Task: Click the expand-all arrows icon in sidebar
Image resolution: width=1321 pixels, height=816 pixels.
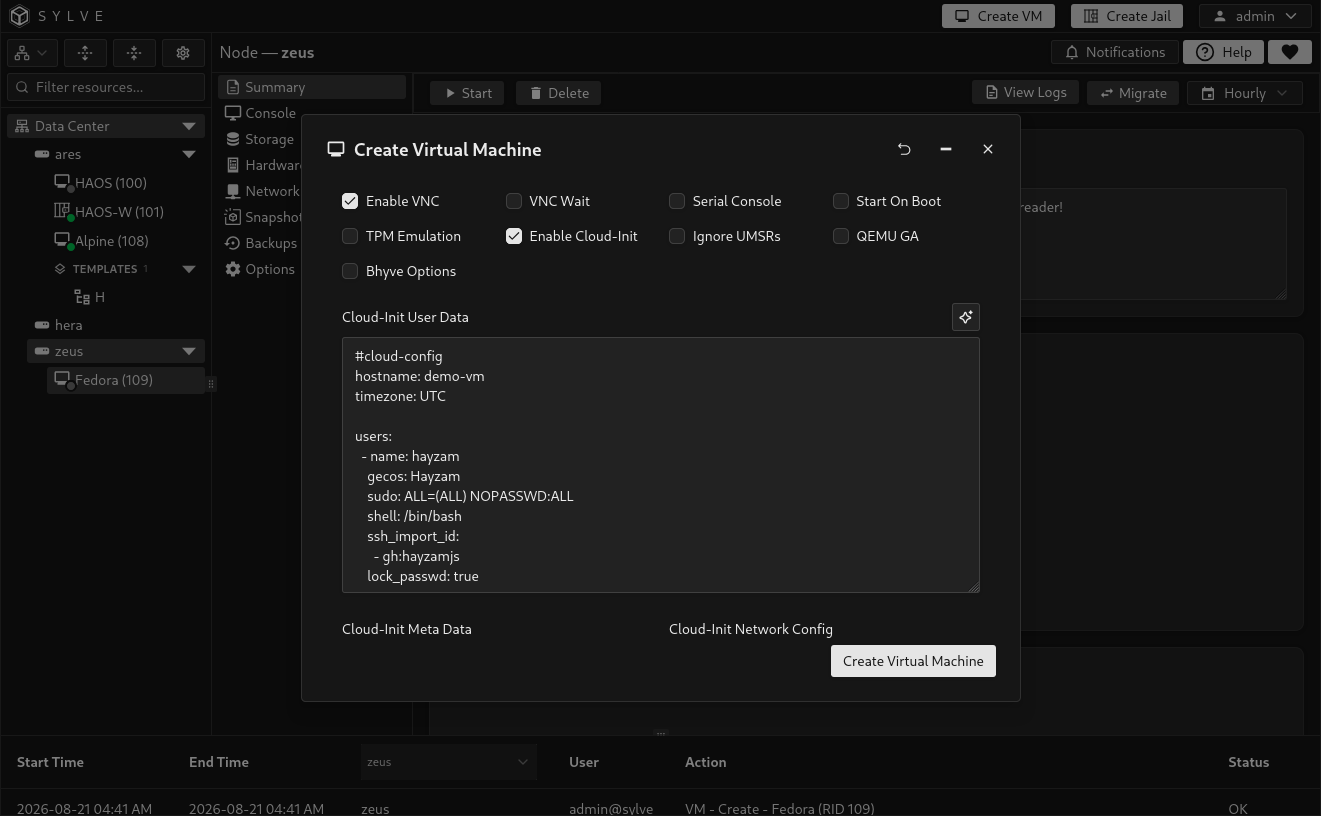Action: [85, 53]
